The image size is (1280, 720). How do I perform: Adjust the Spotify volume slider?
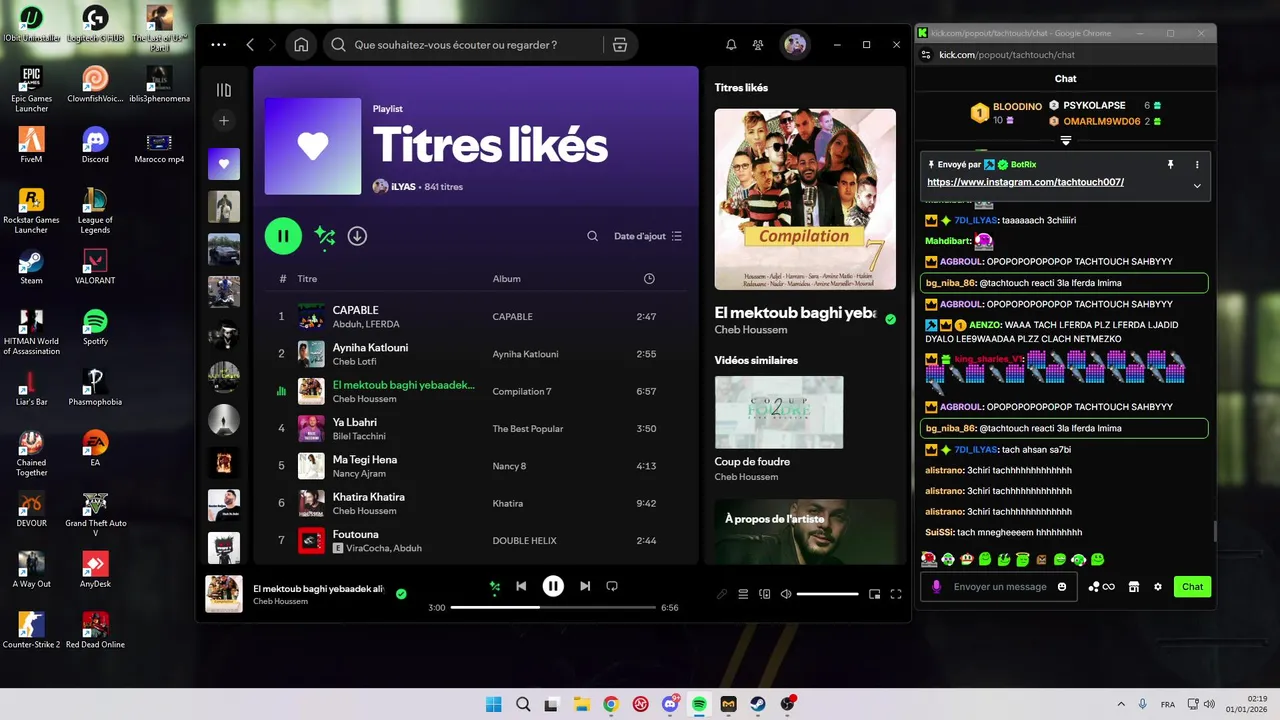pyautogui.click(x=827, y=594)
